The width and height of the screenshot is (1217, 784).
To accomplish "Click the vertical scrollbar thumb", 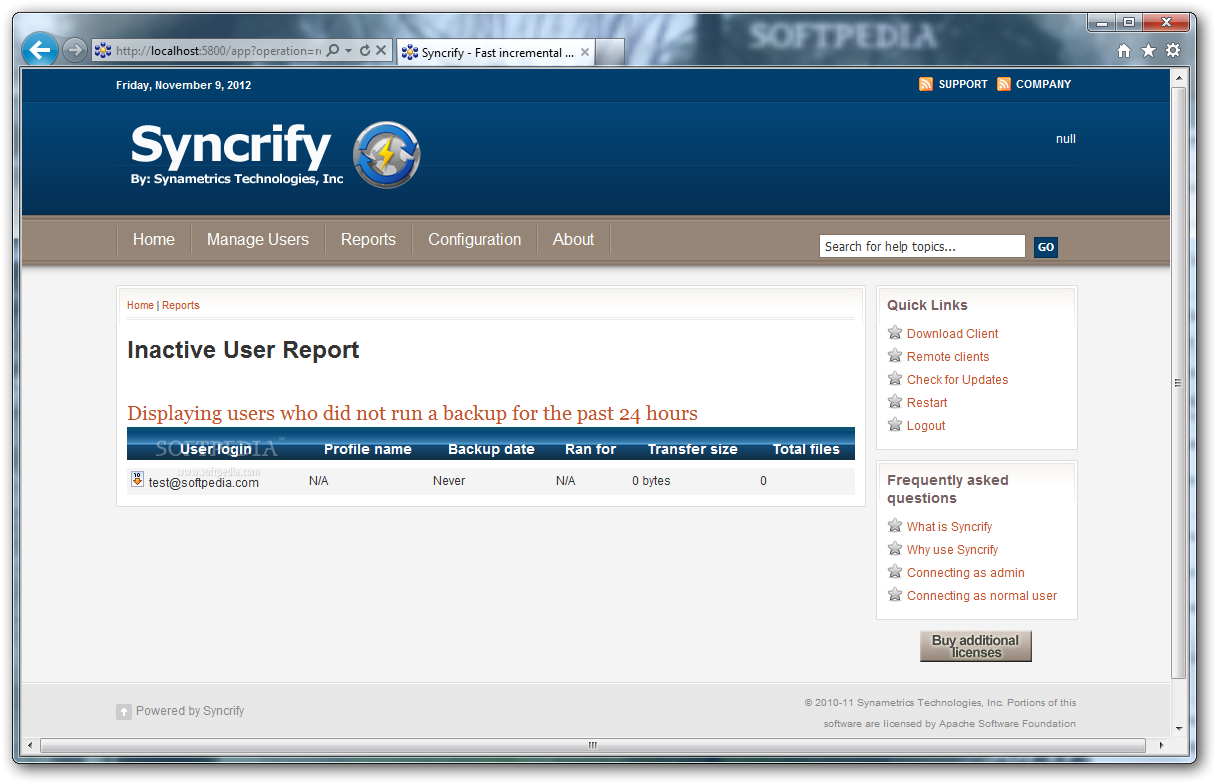I will coord(1178,382).
